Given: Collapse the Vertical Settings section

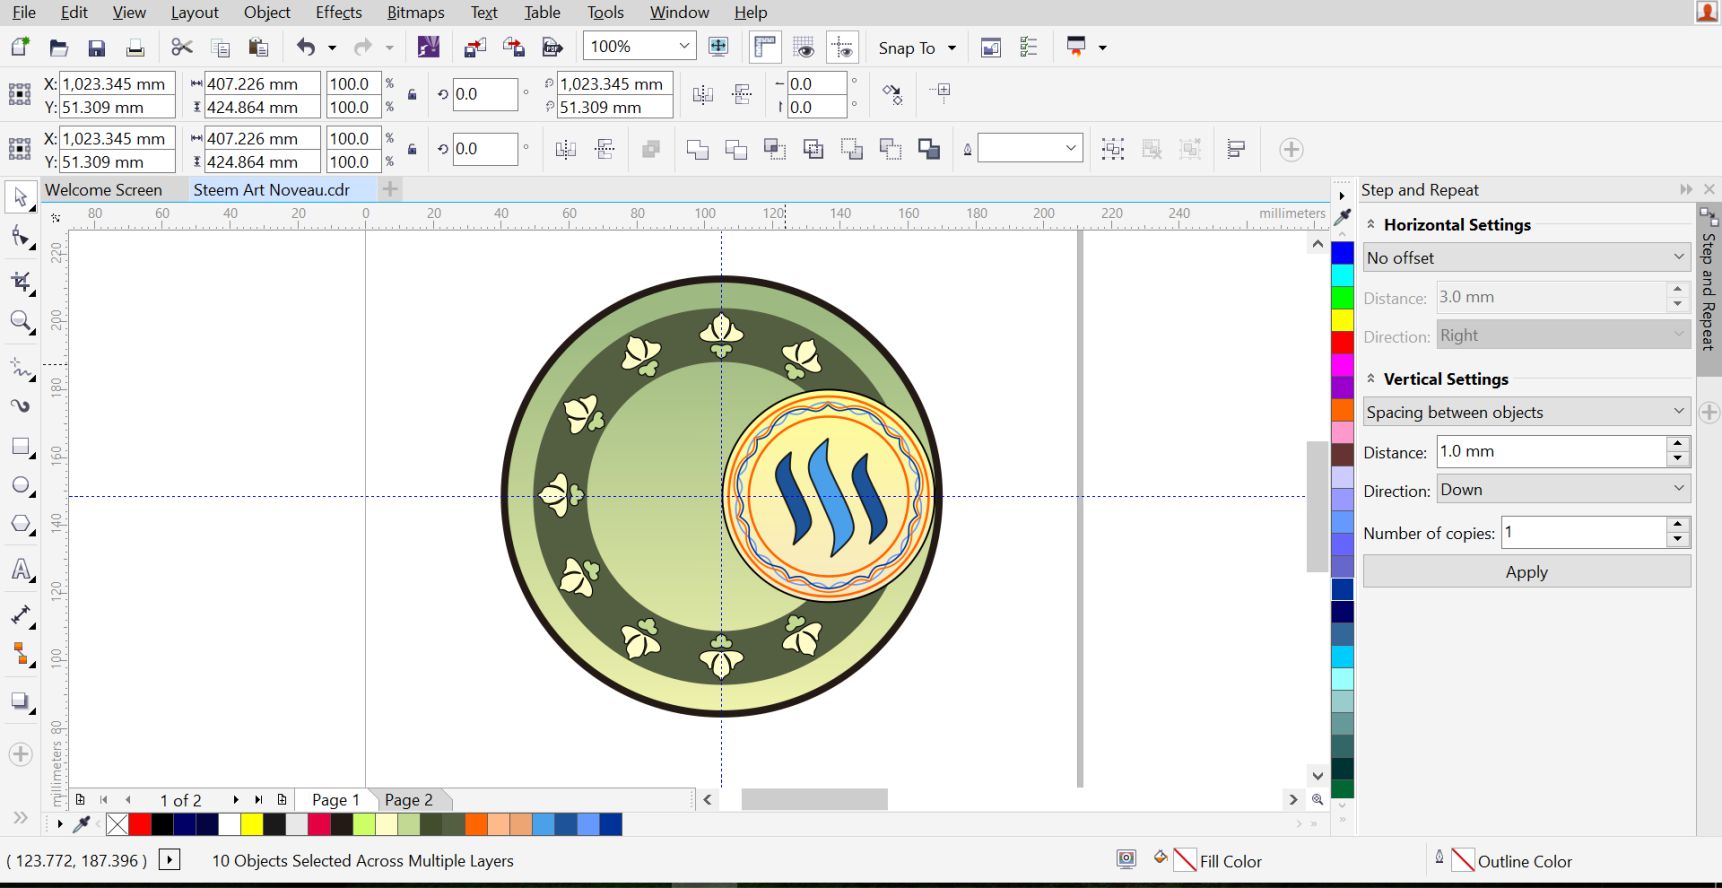Looking at the screenshot, I should click(1371, 379).
